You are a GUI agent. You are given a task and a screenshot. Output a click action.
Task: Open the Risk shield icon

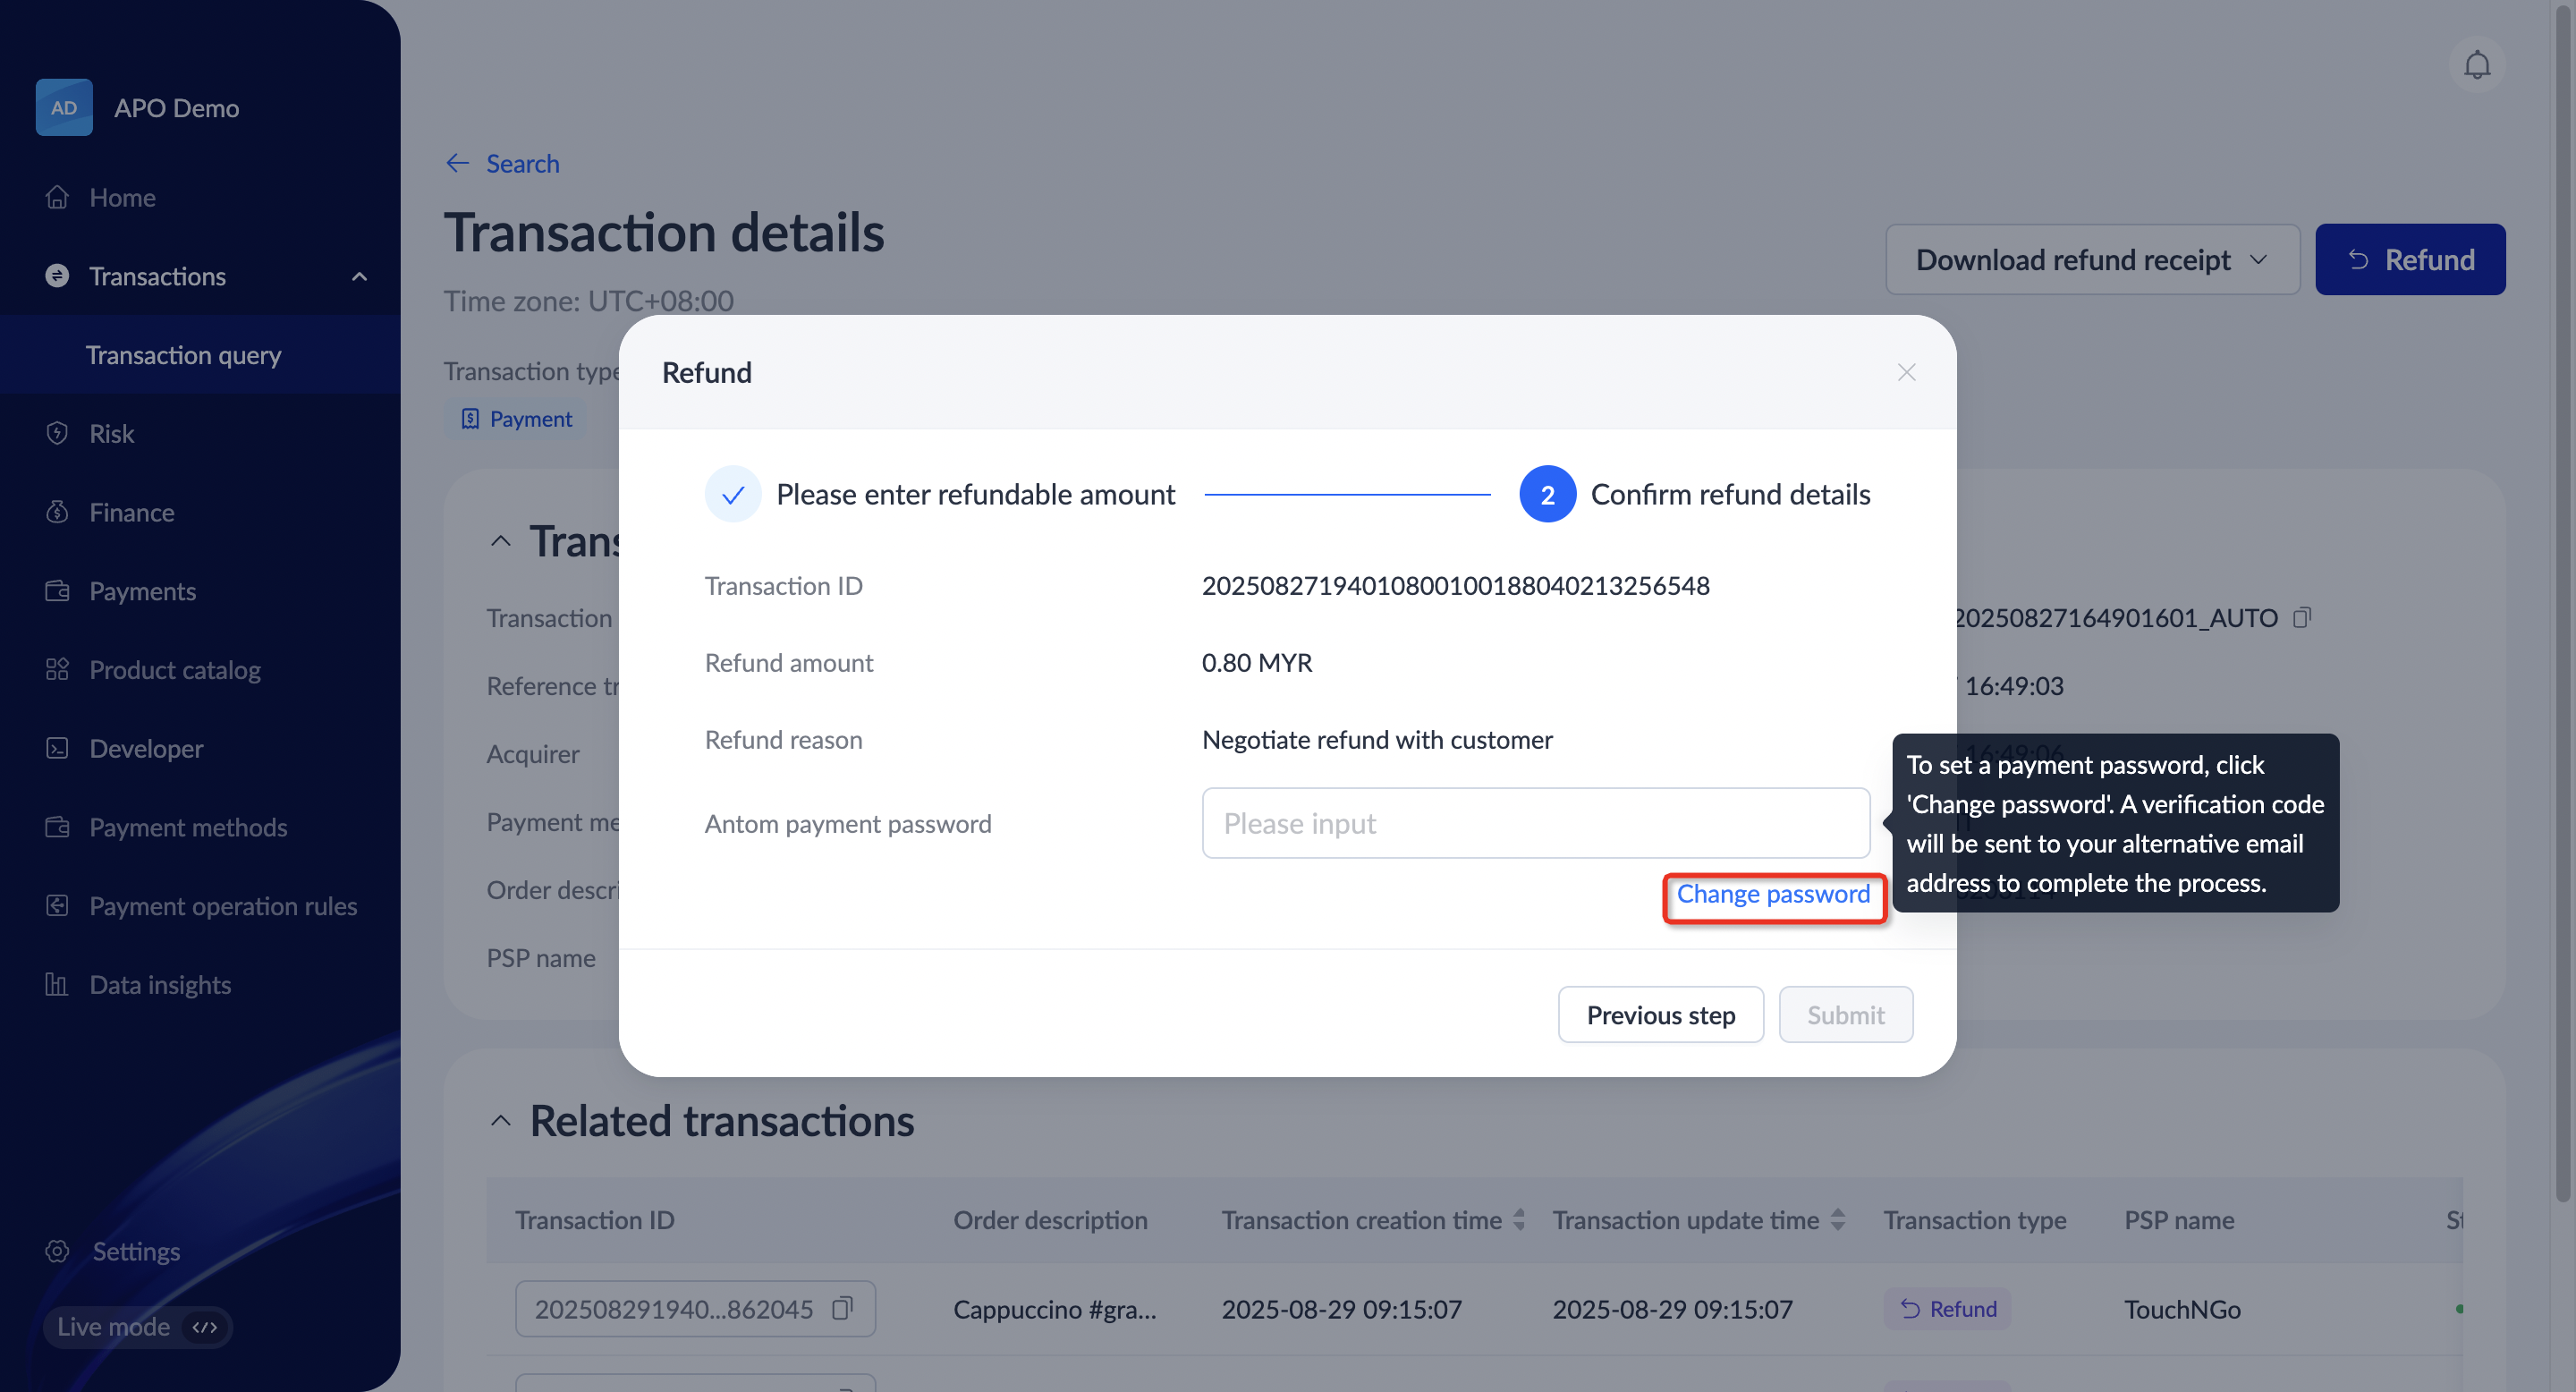(57, 433)
